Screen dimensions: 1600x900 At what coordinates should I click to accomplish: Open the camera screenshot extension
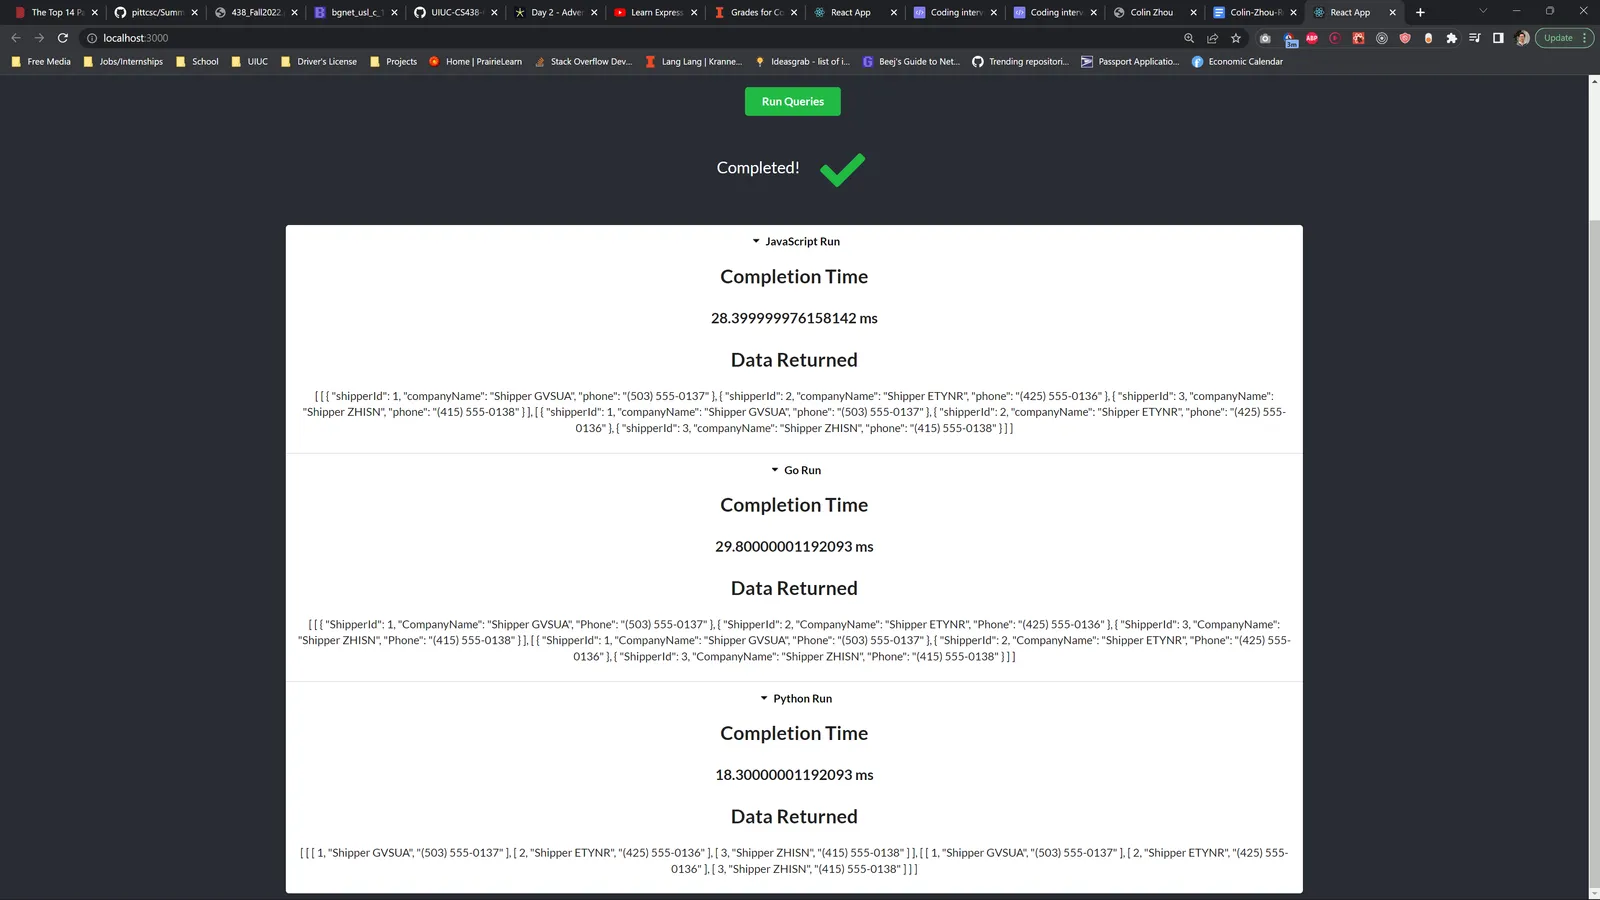tap(1265, 38)
